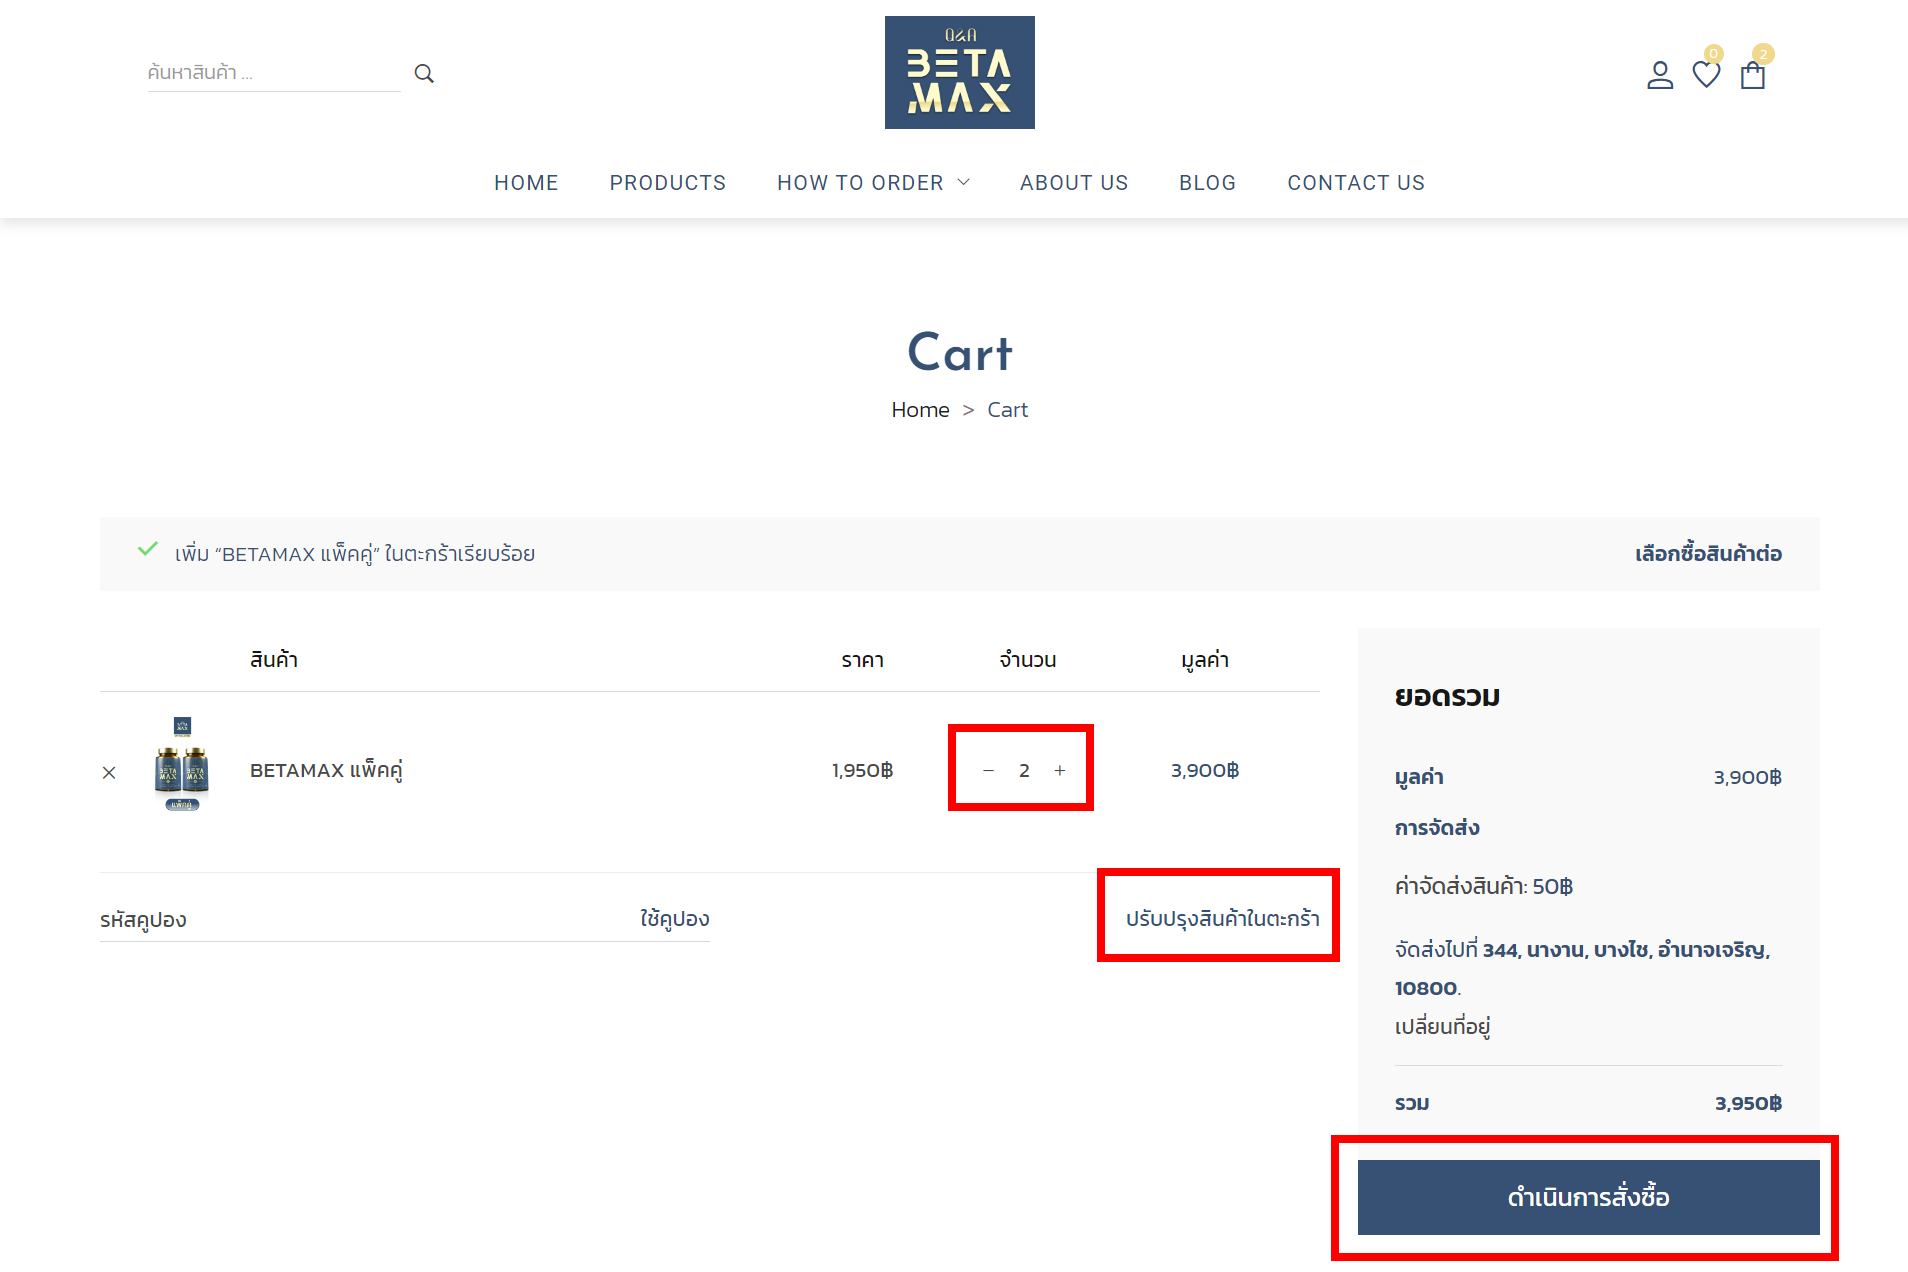Click the unit price 1,950฿ cell
The image size is (1908, 1272).
click(x=862, y=770)
